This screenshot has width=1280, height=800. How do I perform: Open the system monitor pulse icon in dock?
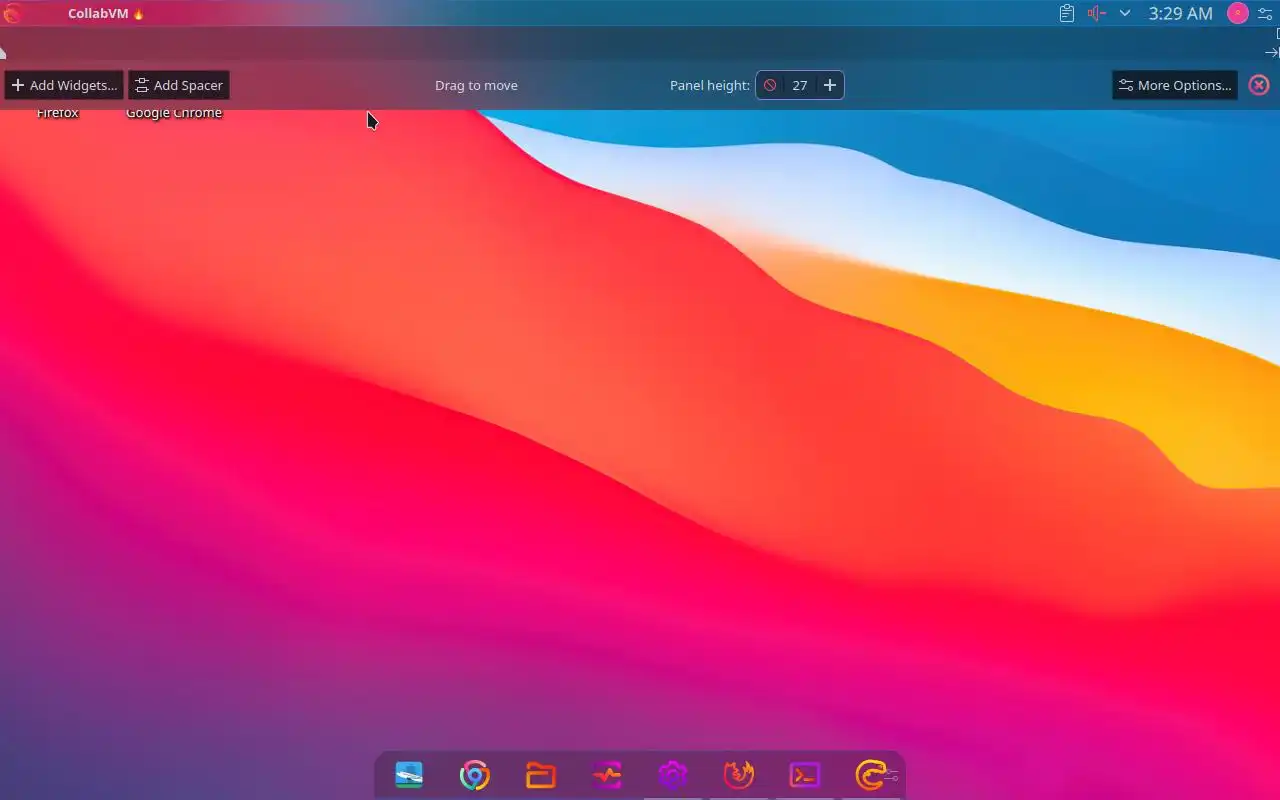click(607, 775)
